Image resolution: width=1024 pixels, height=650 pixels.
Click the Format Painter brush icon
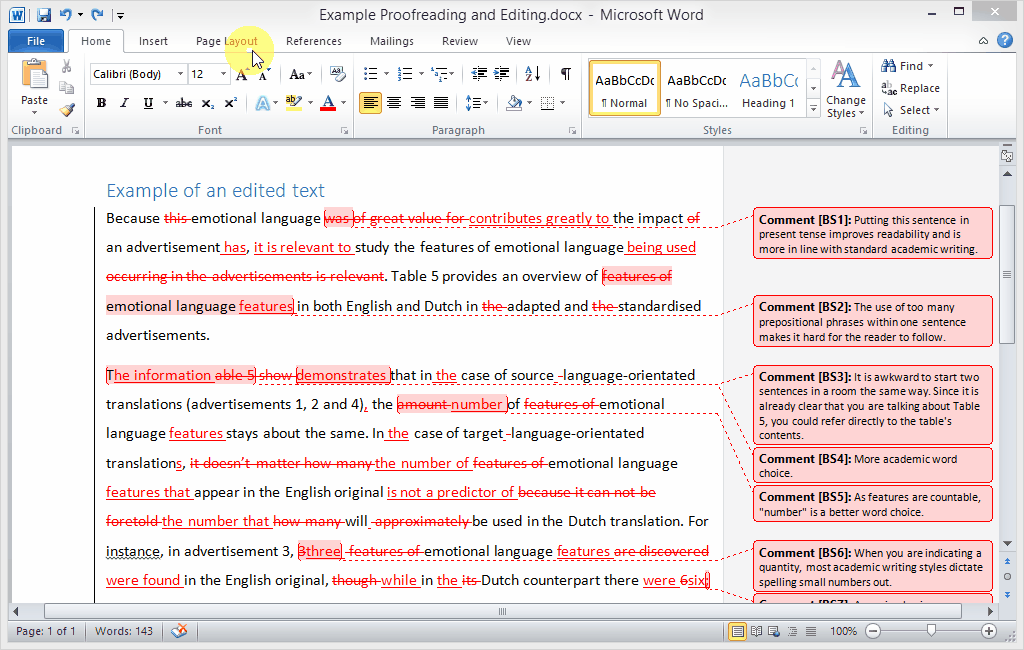(67, 110)
